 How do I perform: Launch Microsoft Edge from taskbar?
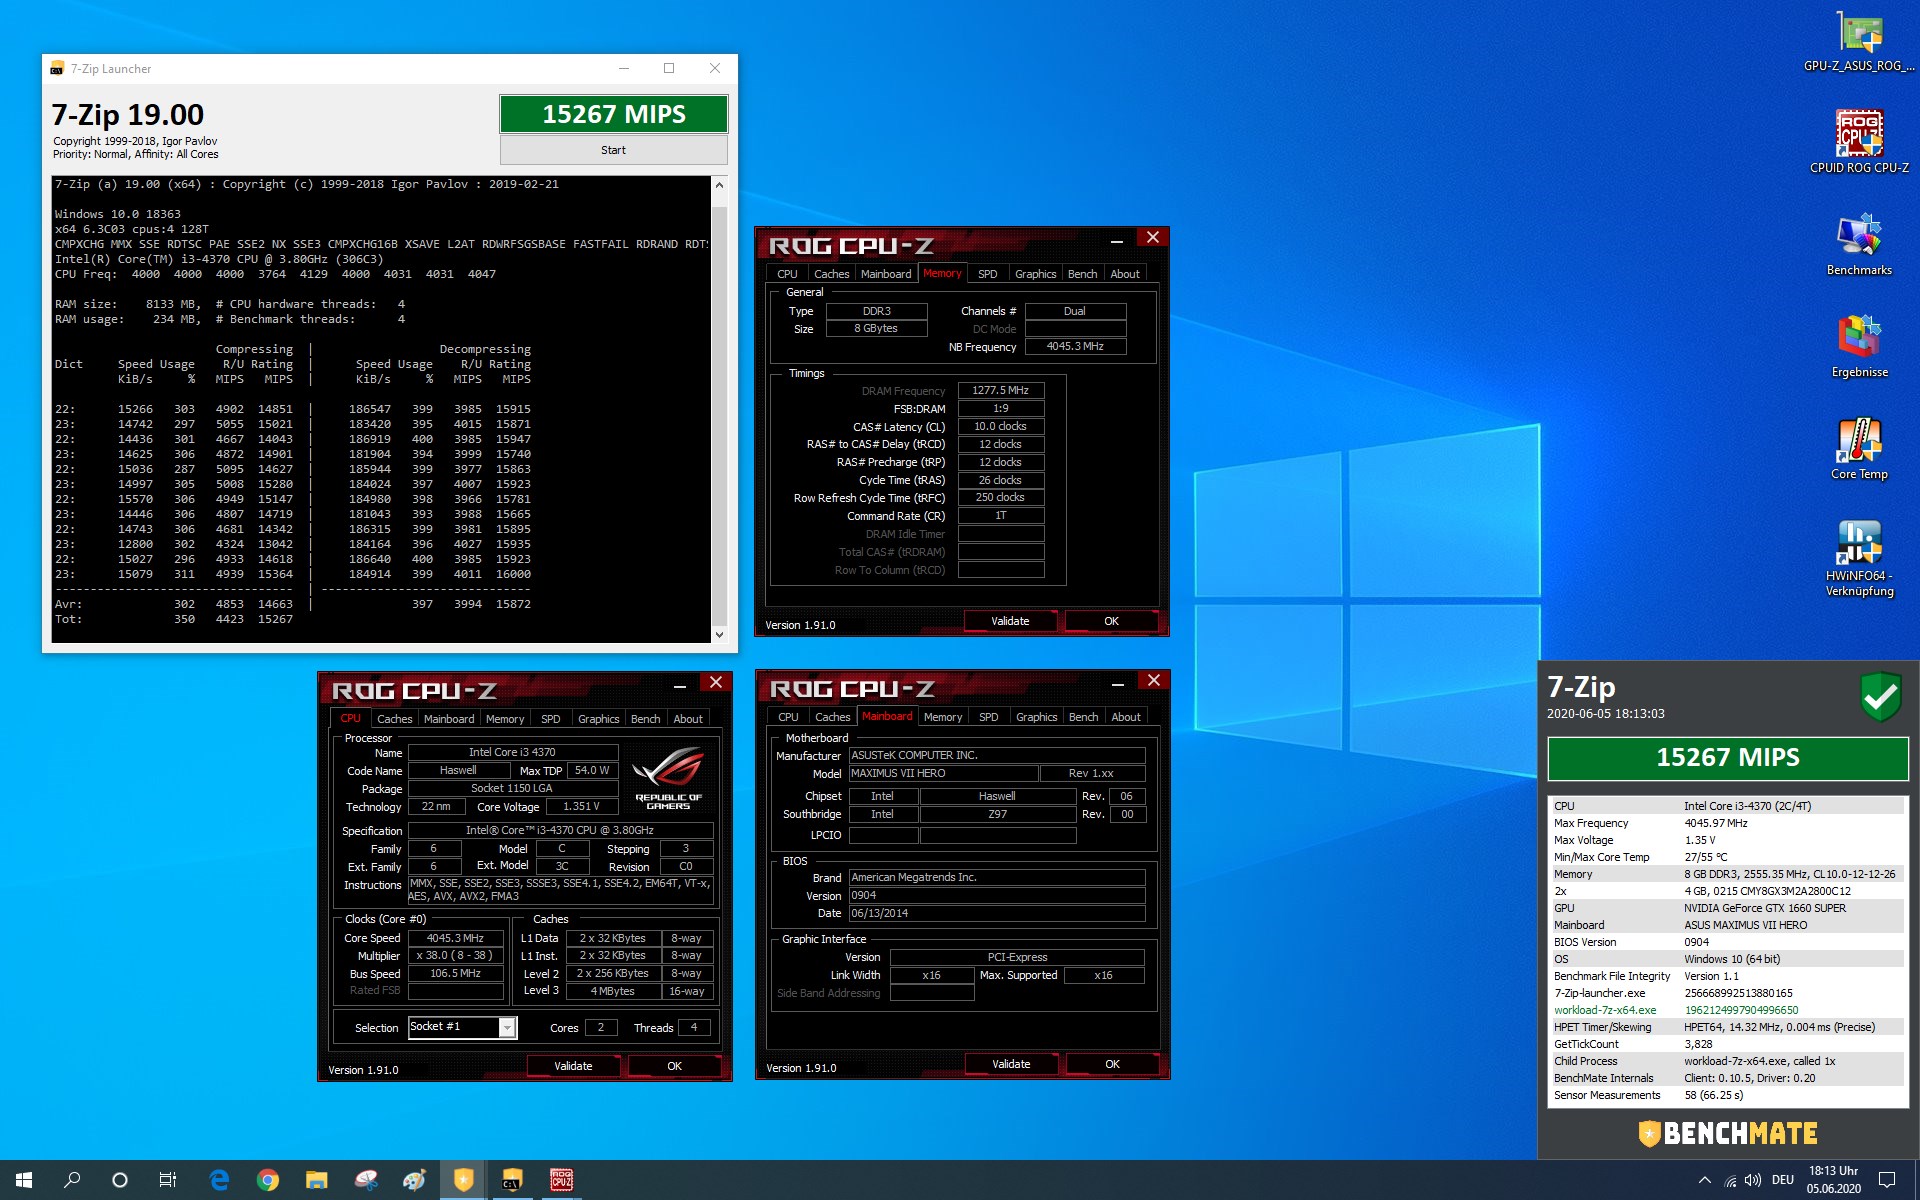[219, 1180]
